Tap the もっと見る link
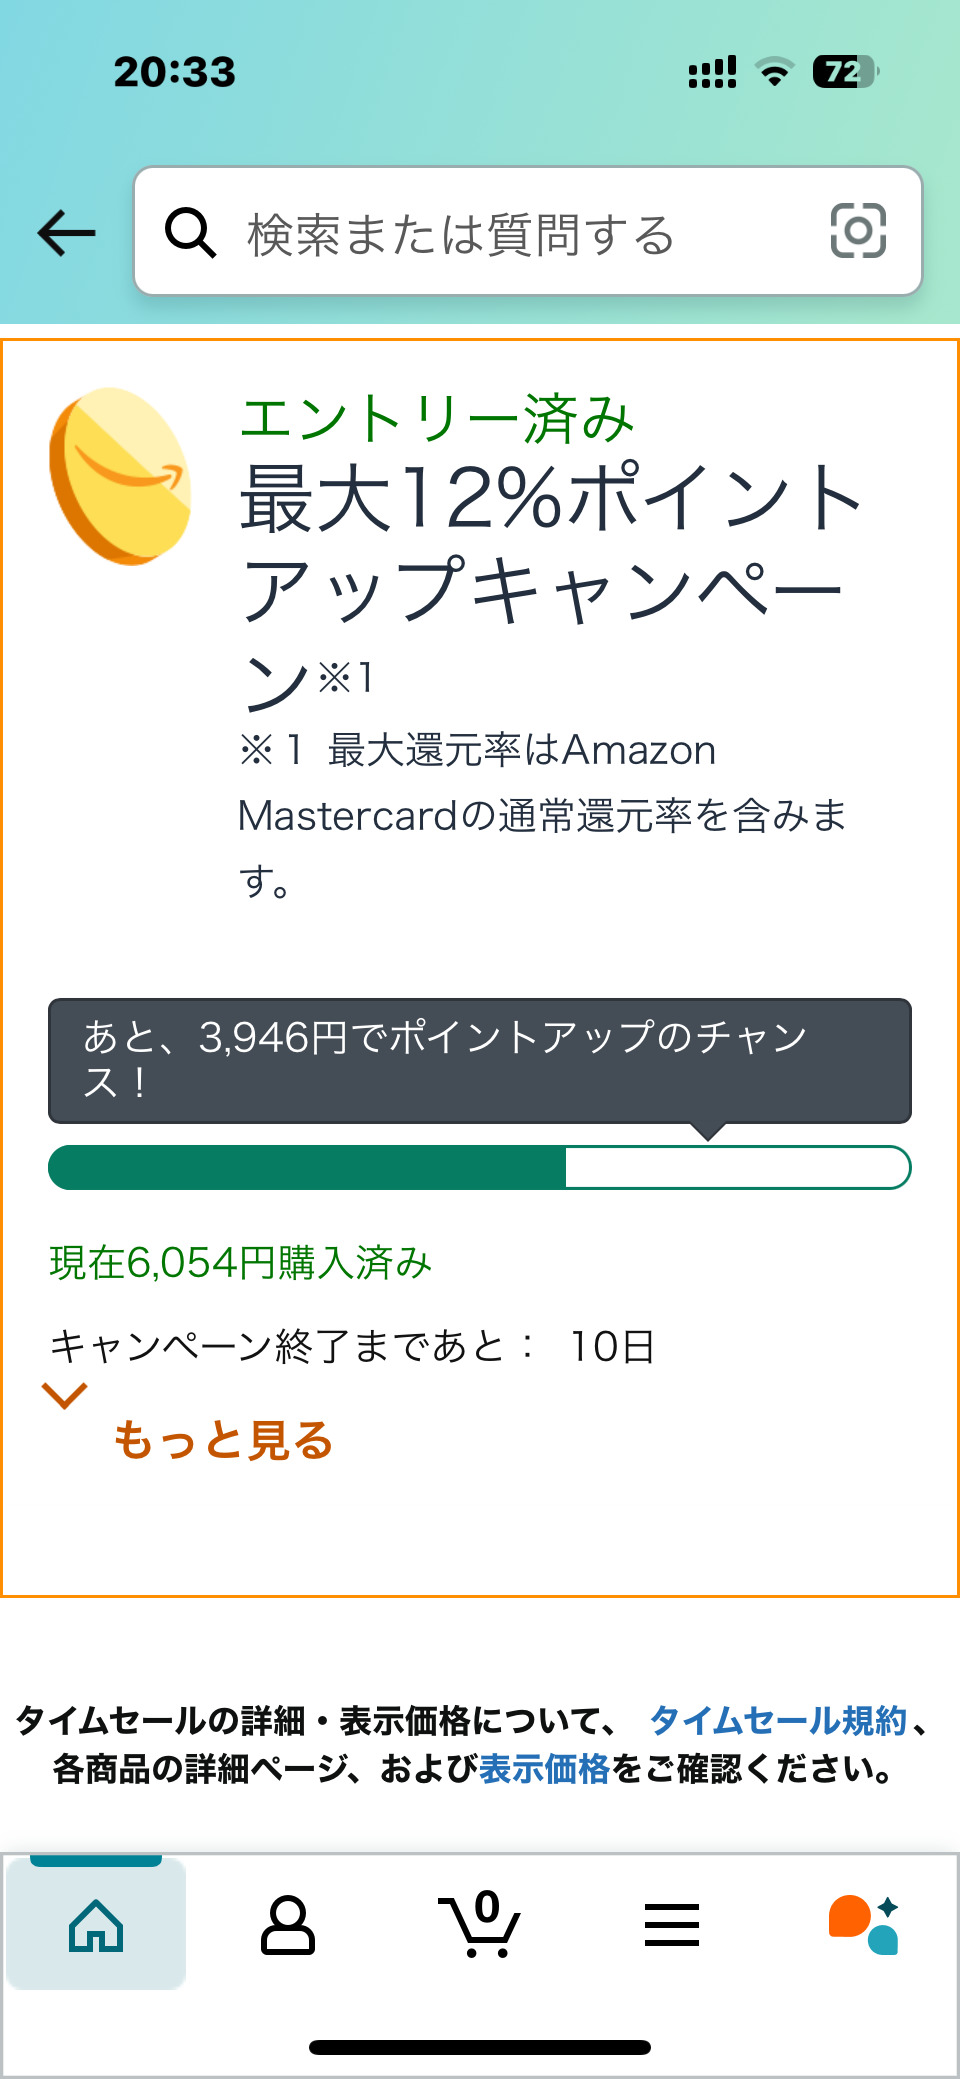This screenshot has height=2079, width=960. pyautogui.click(x=223, y=1440)
